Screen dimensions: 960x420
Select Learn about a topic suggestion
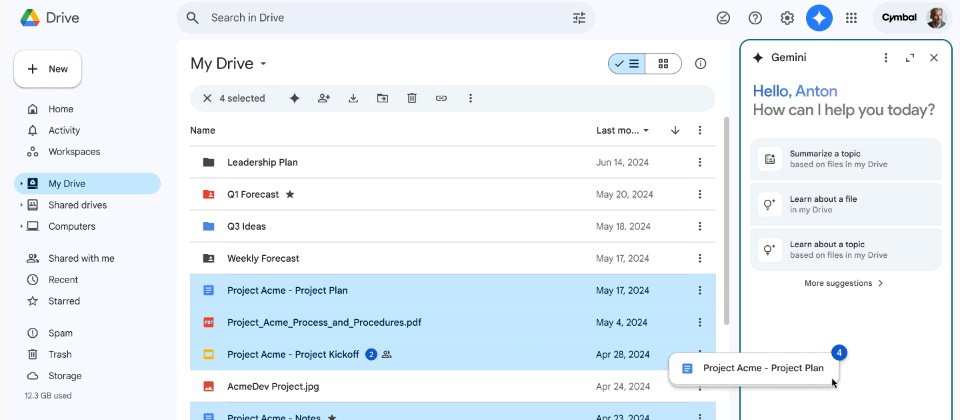pyautogui.click(x=846, y=250)
